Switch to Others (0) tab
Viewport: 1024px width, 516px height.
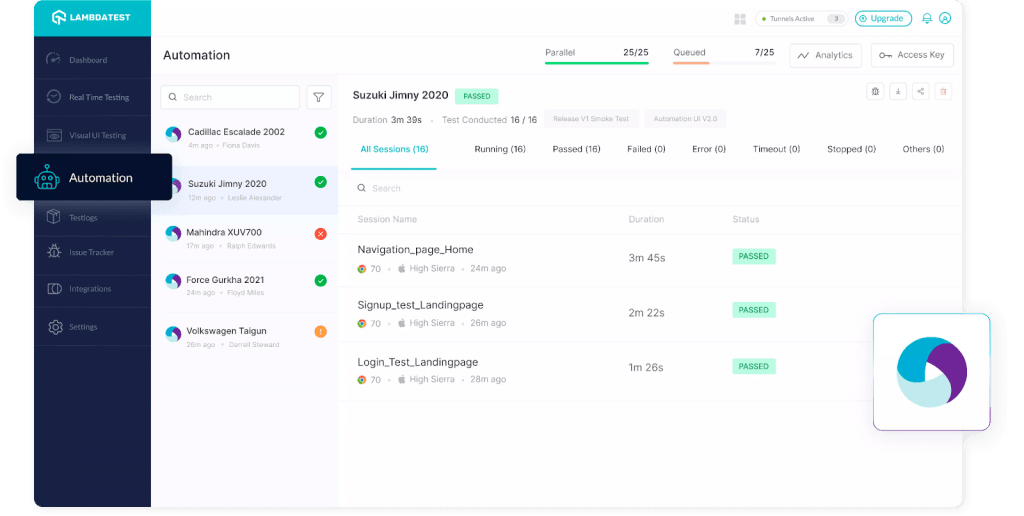pos(923,150)
